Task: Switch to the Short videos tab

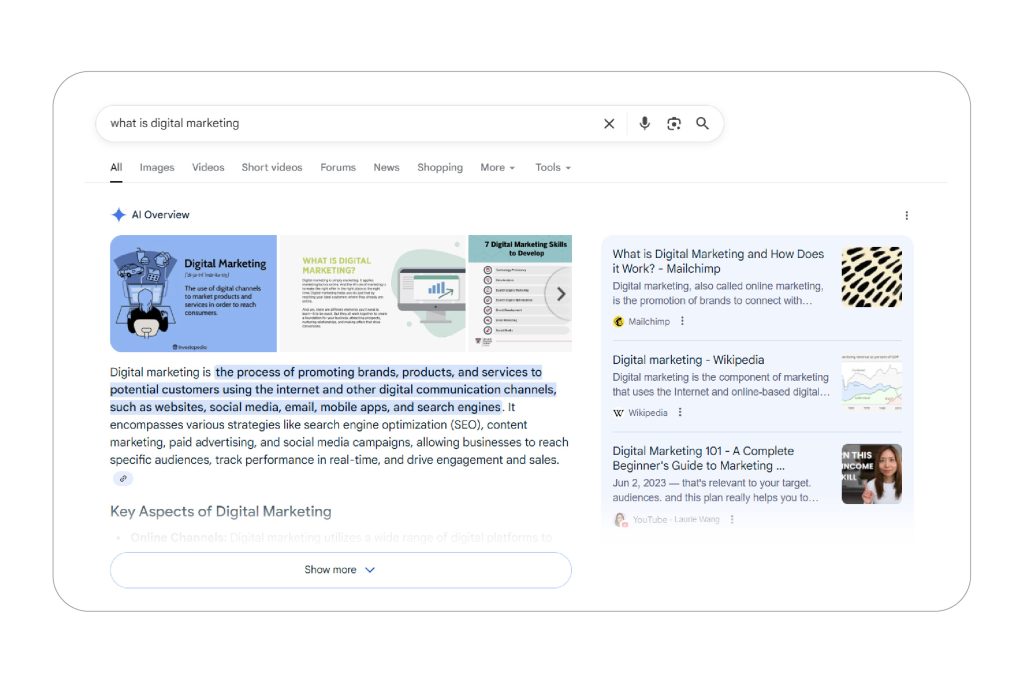Action: [272, 168]
